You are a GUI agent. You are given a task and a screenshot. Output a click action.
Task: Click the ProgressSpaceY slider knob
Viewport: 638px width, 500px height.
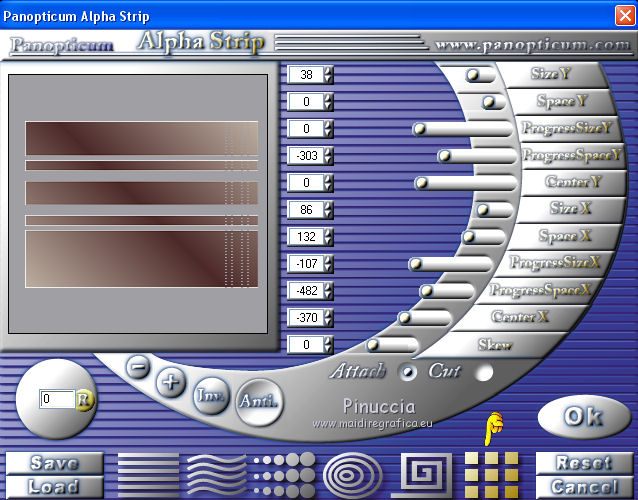(445, 156)
